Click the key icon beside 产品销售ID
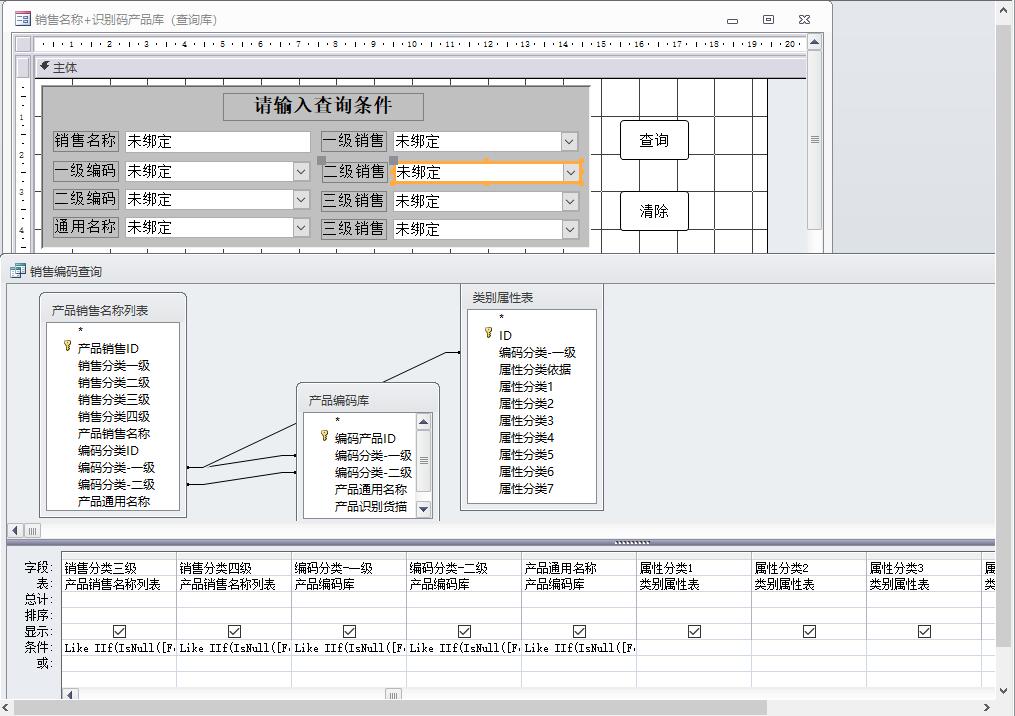The width and height of the screenshot is (1015, 716). (67, 347)
